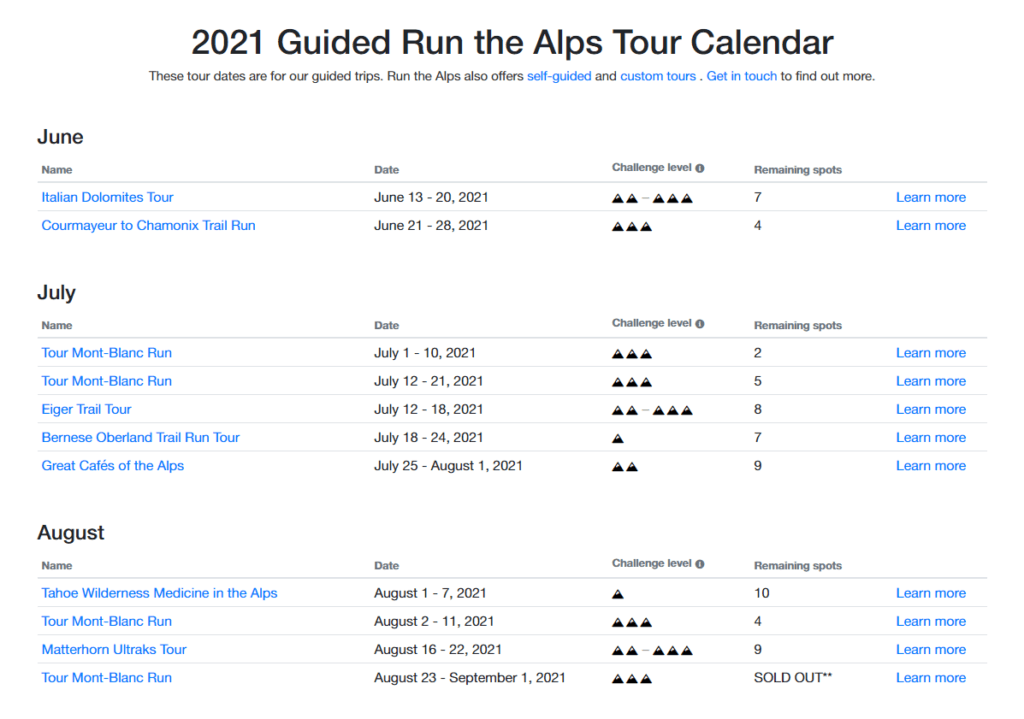The width and height of the screenshot is (1024, 719).
Task: Open the custom tours link
Action: pyautogui.click(x=658, y=76)
